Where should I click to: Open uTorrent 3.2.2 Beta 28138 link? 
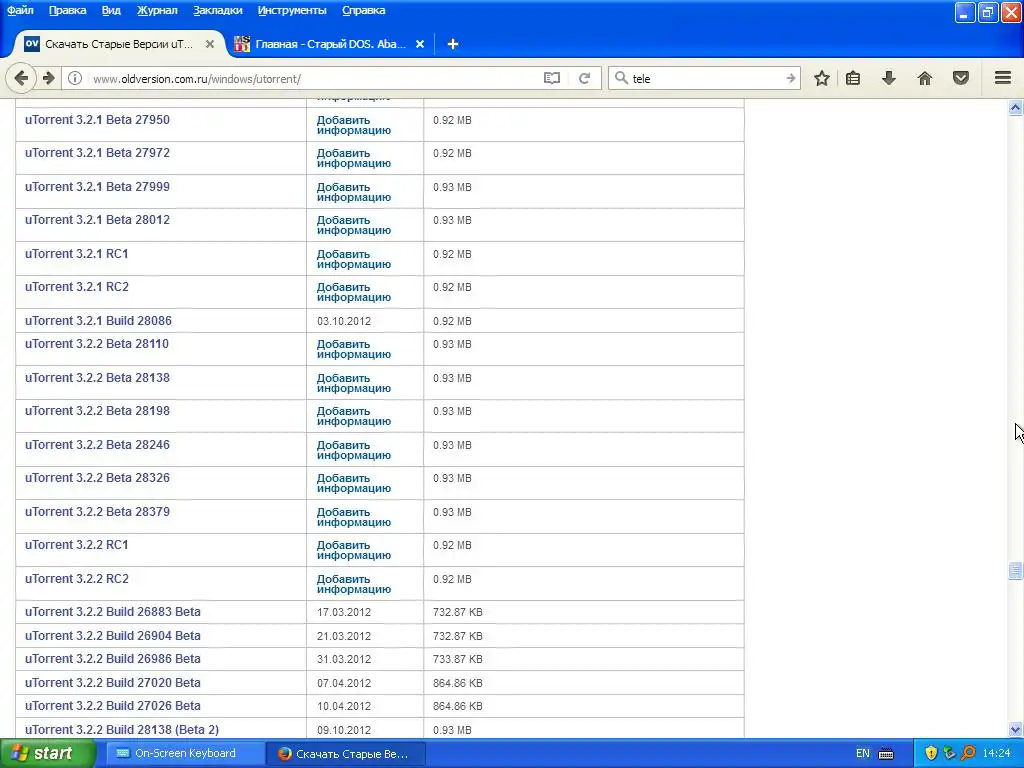pos(97,377)
